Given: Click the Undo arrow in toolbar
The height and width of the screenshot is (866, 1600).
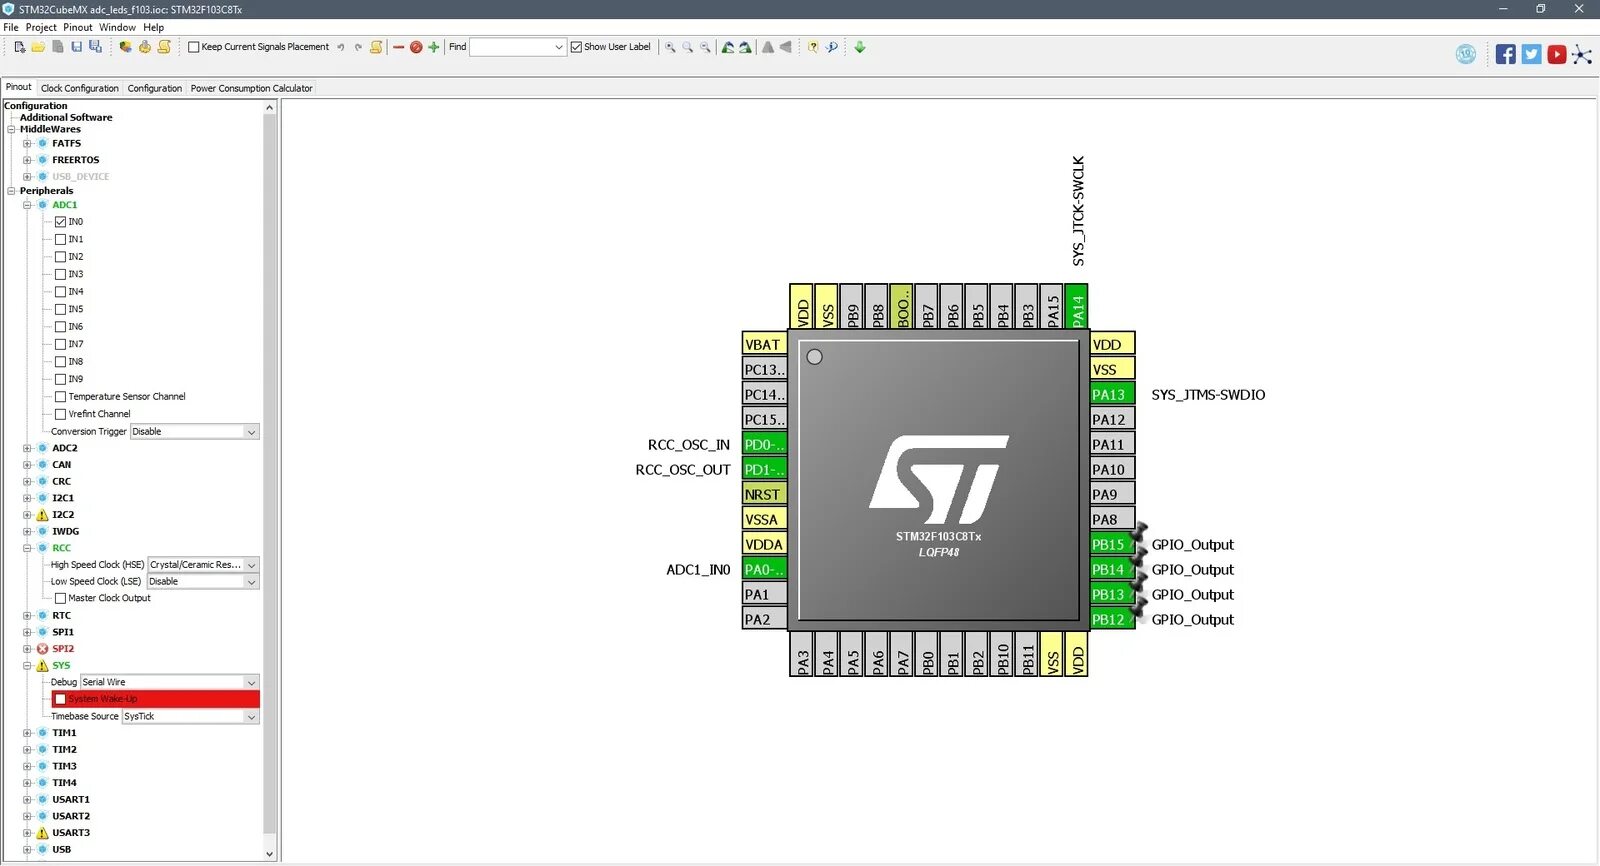Looking at the screenshot, I should point(340,47).
